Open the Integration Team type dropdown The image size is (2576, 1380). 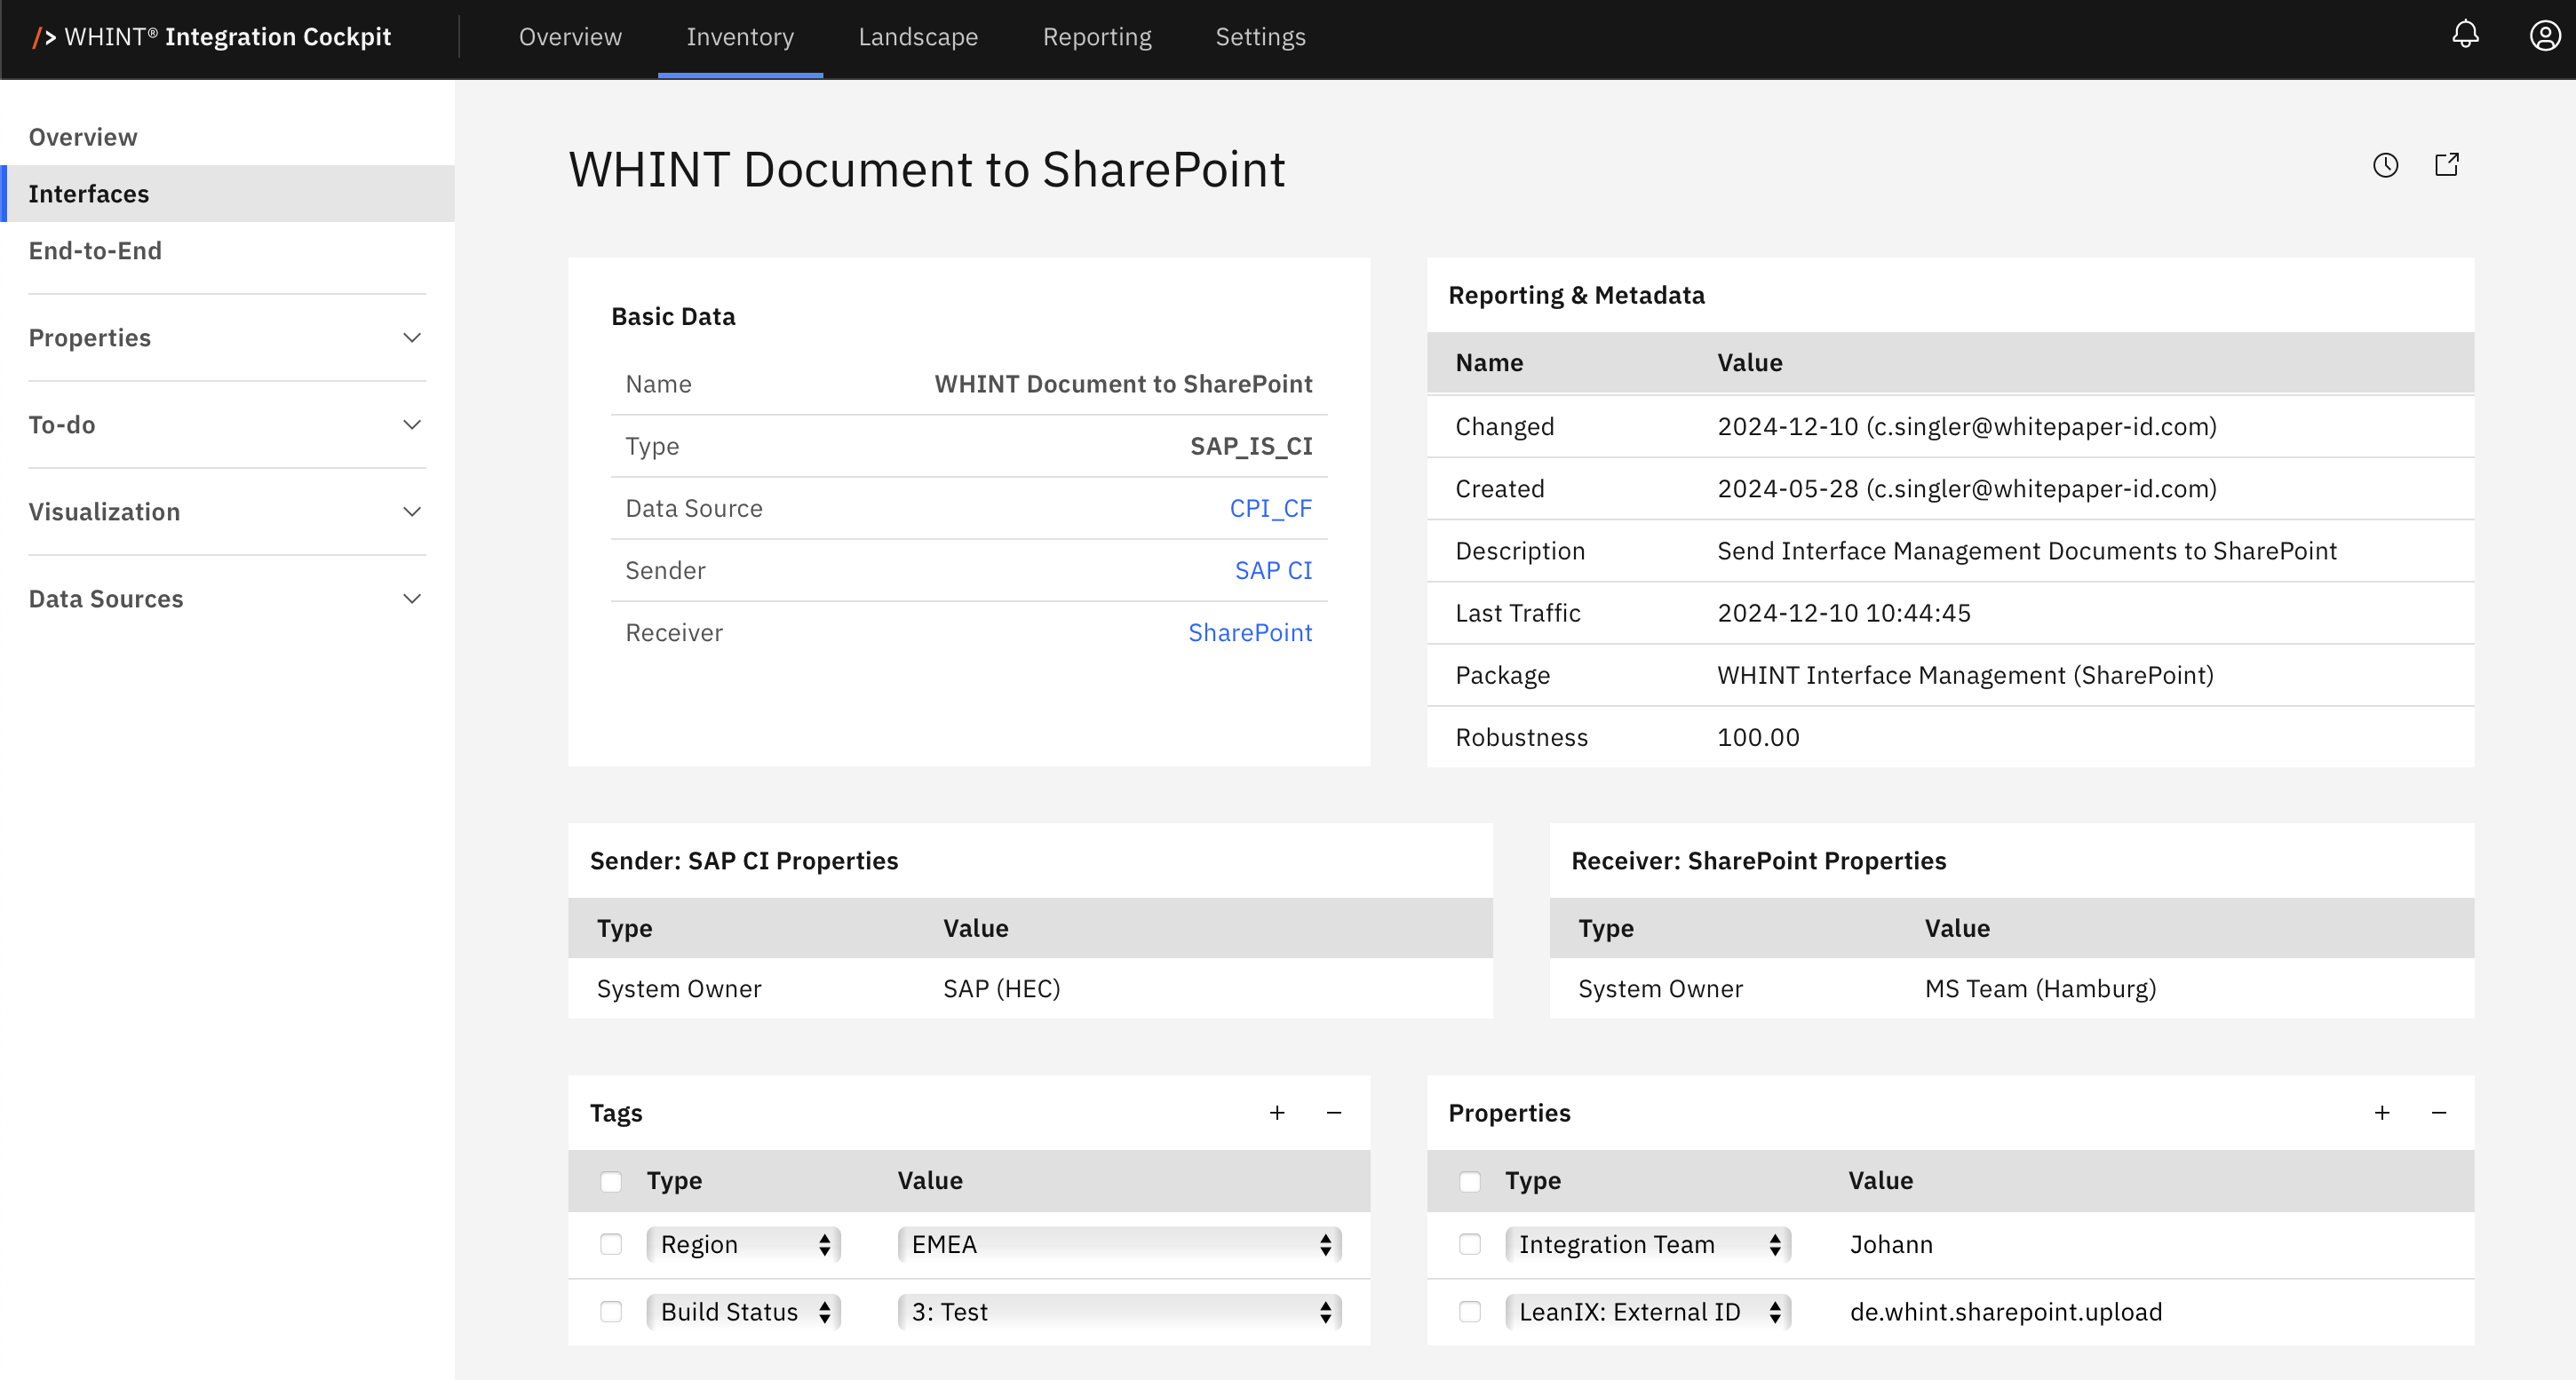click(x=1648, y=1244)
